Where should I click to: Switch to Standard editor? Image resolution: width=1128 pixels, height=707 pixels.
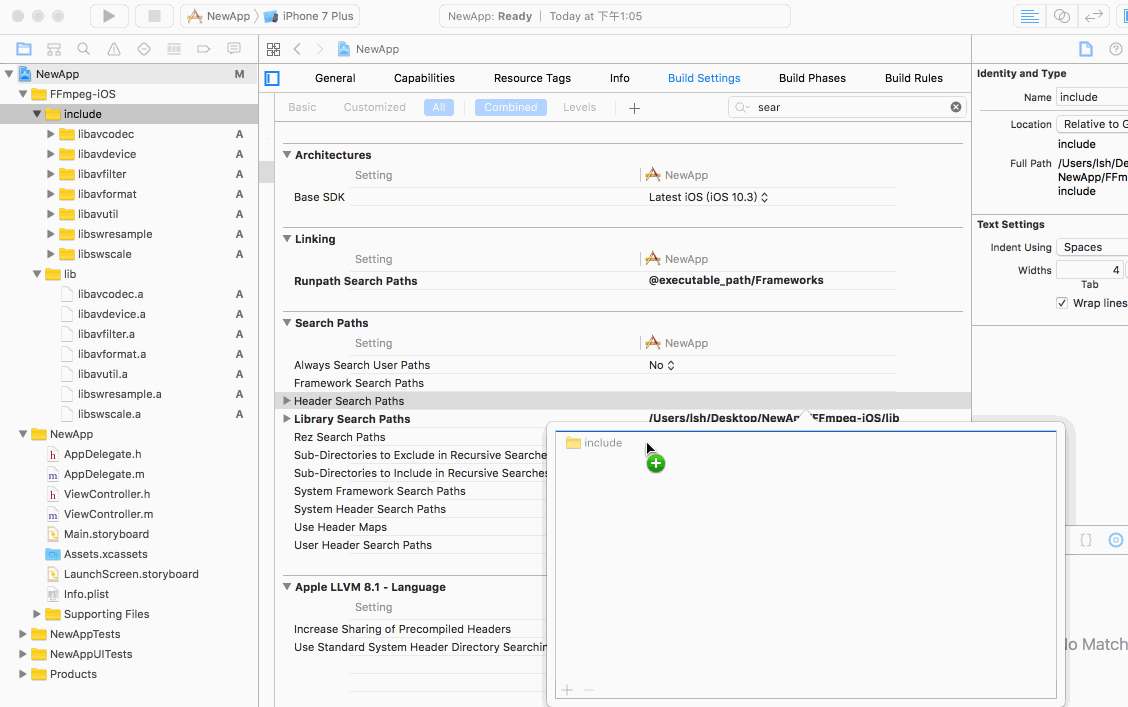[x=1029, y=16]
